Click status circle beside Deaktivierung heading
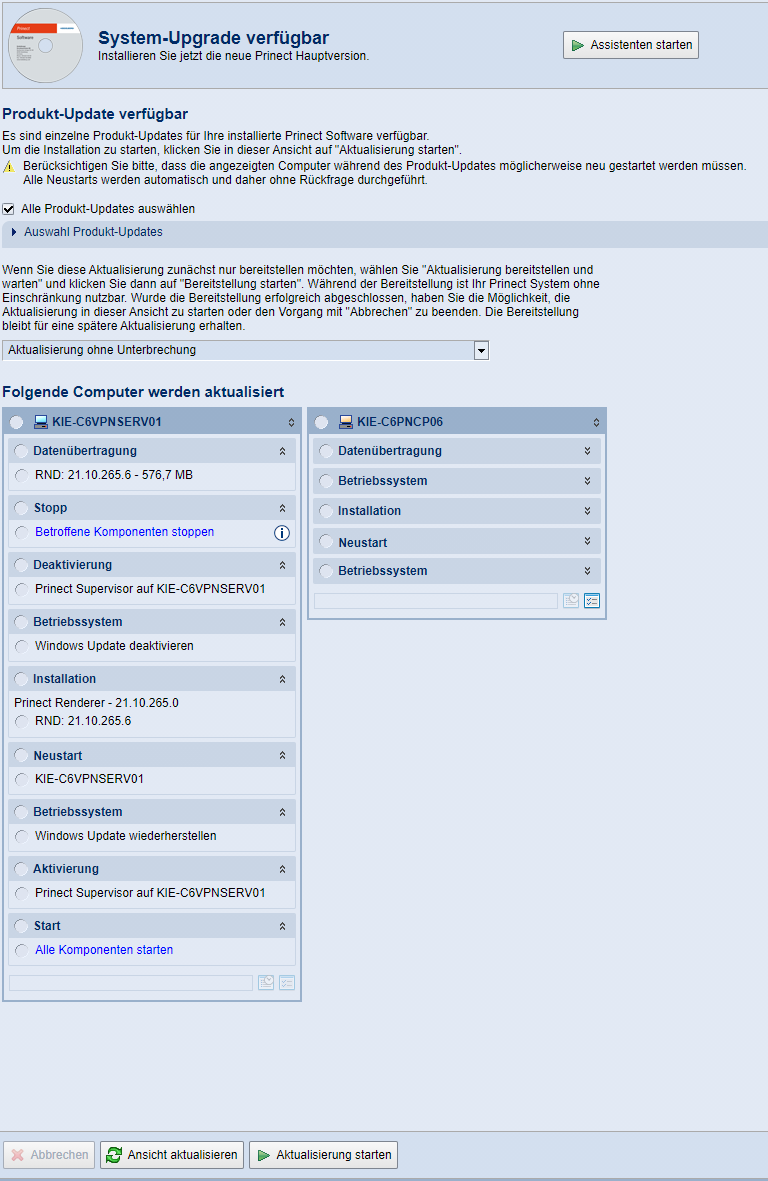This screenshot has height=1181, width=768. pos(21,565)
